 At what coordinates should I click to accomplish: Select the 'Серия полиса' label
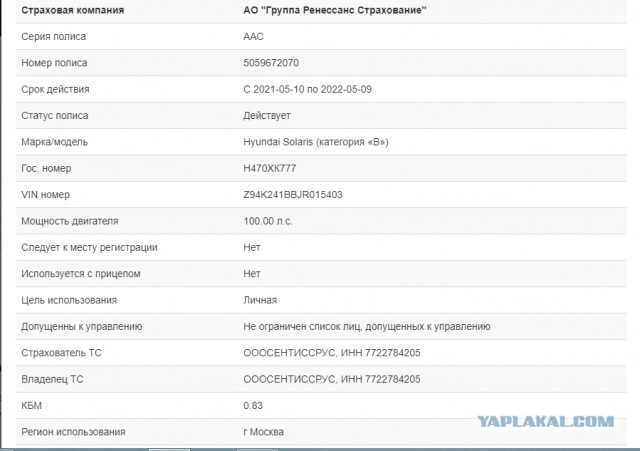click(53, 37)
